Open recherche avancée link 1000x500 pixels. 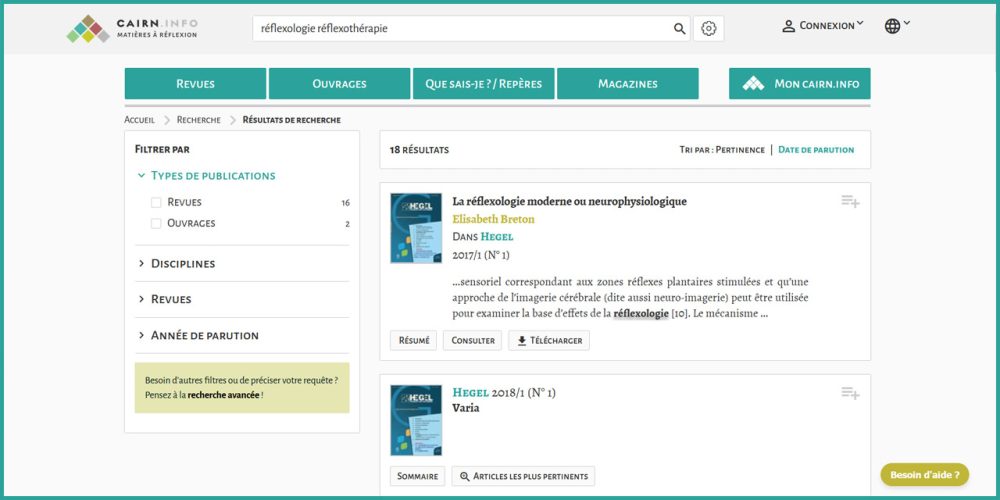click(223, 395)
